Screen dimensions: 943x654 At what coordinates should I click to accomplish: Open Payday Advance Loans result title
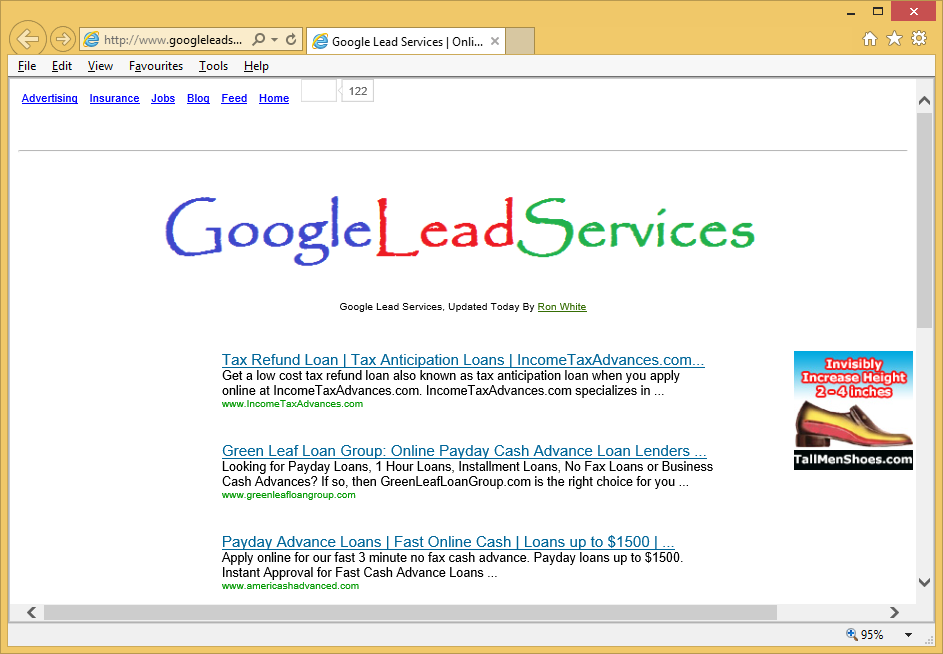(448, 541)
